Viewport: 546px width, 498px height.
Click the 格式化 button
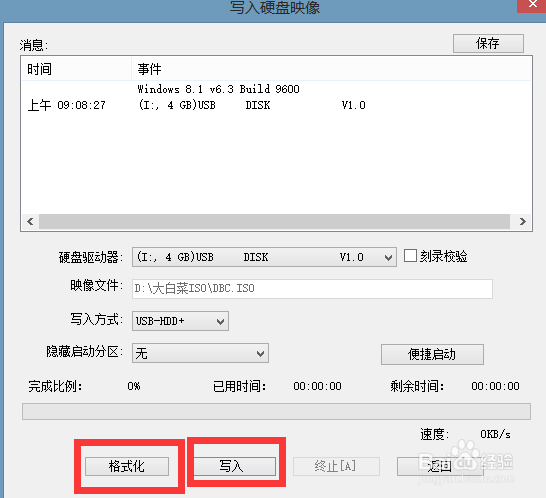[127, 466]
